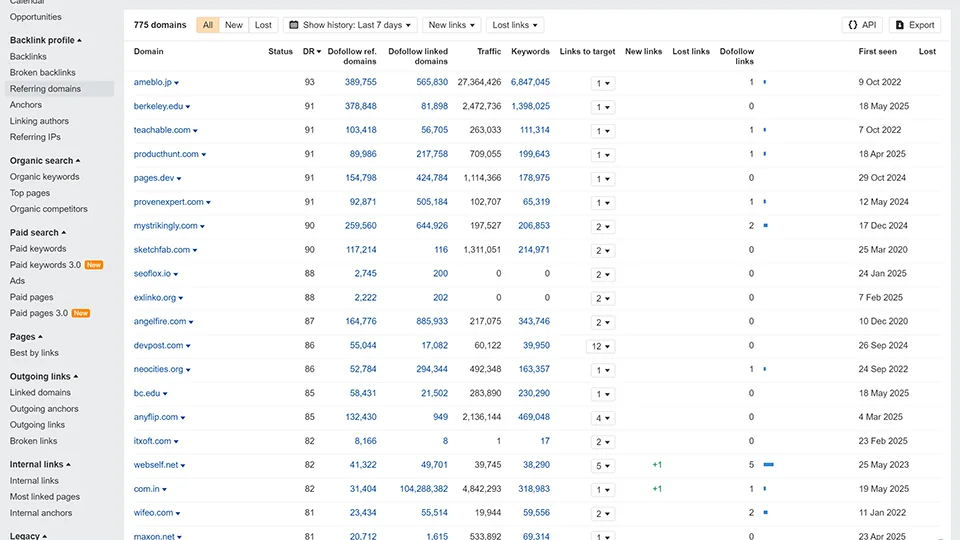960x540 pixels.
Task: Click the mystrikingly.com dofollow links bar
Action: click(765, 226)
